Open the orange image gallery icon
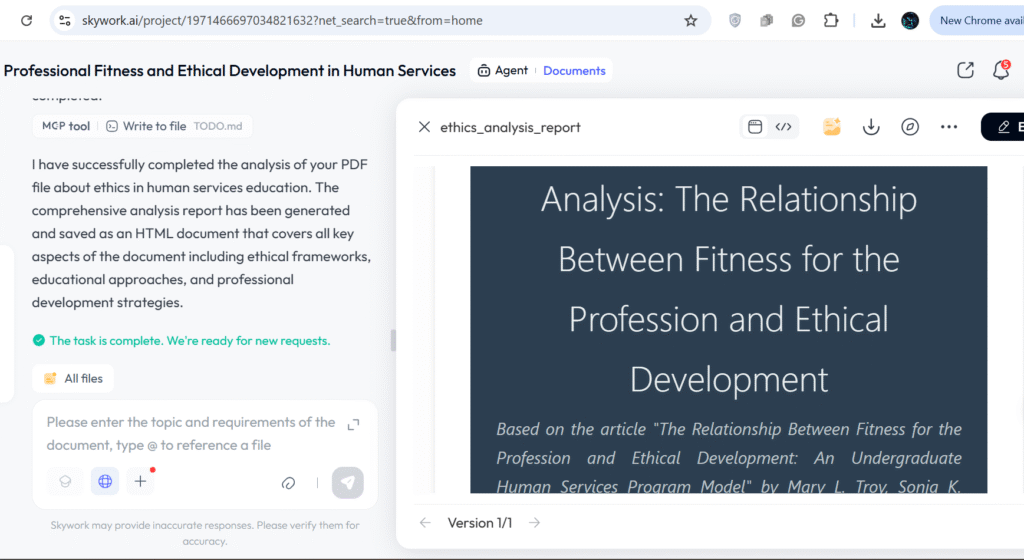 (831, 127)
